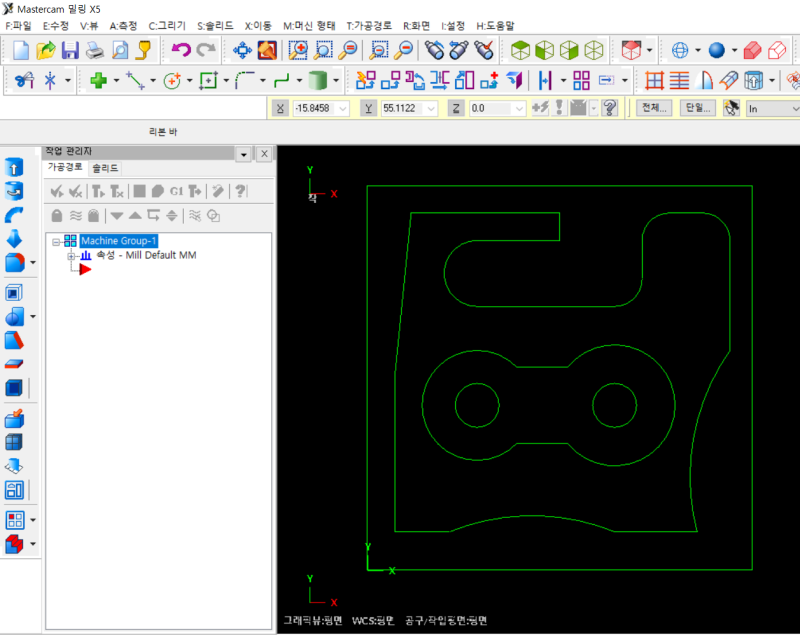Collapse the Machine Group-1 tree node
The width and height of the screenshot is (800, 635).
pos(57,241)
